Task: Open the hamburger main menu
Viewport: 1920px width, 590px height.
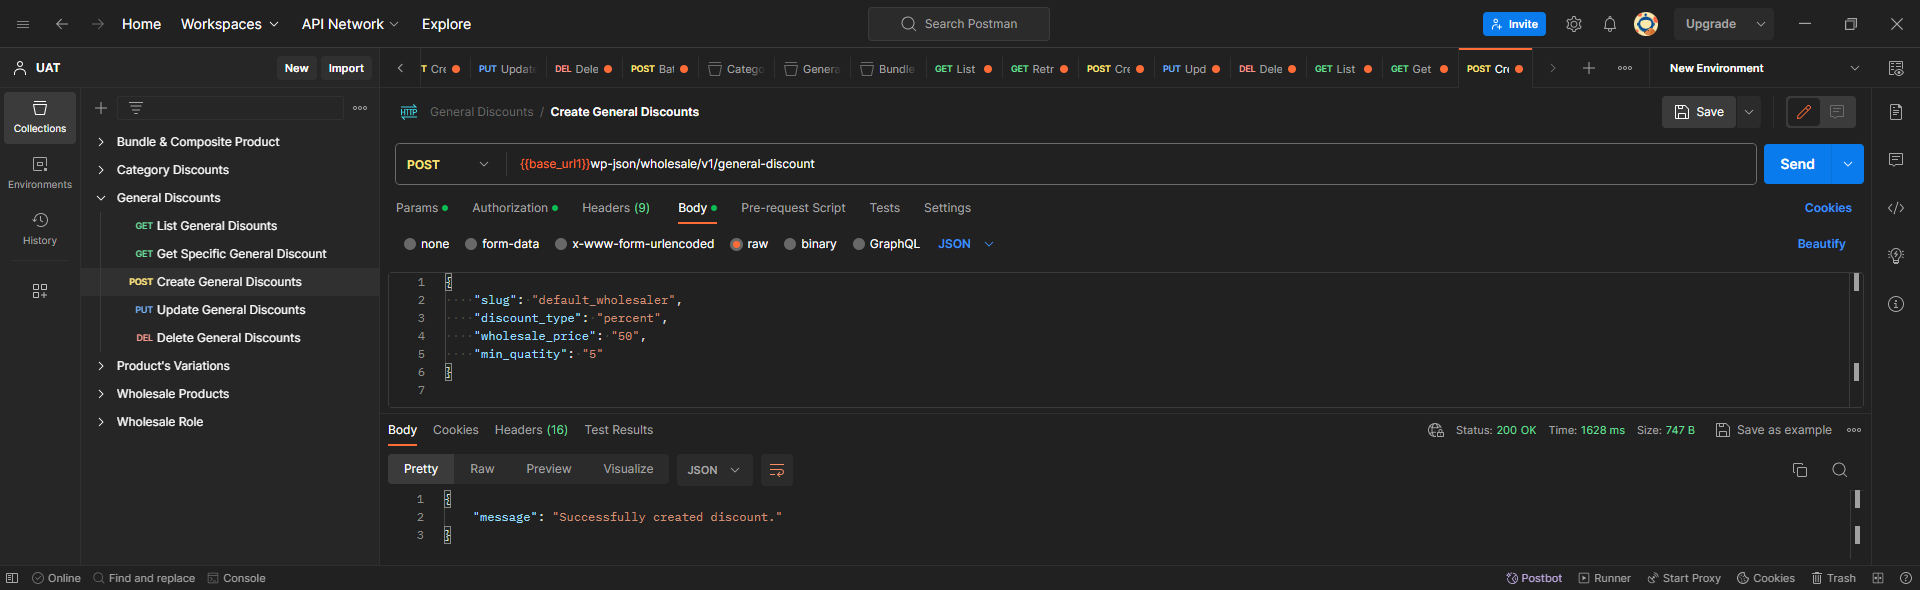Action: click(x=23, y=24)
